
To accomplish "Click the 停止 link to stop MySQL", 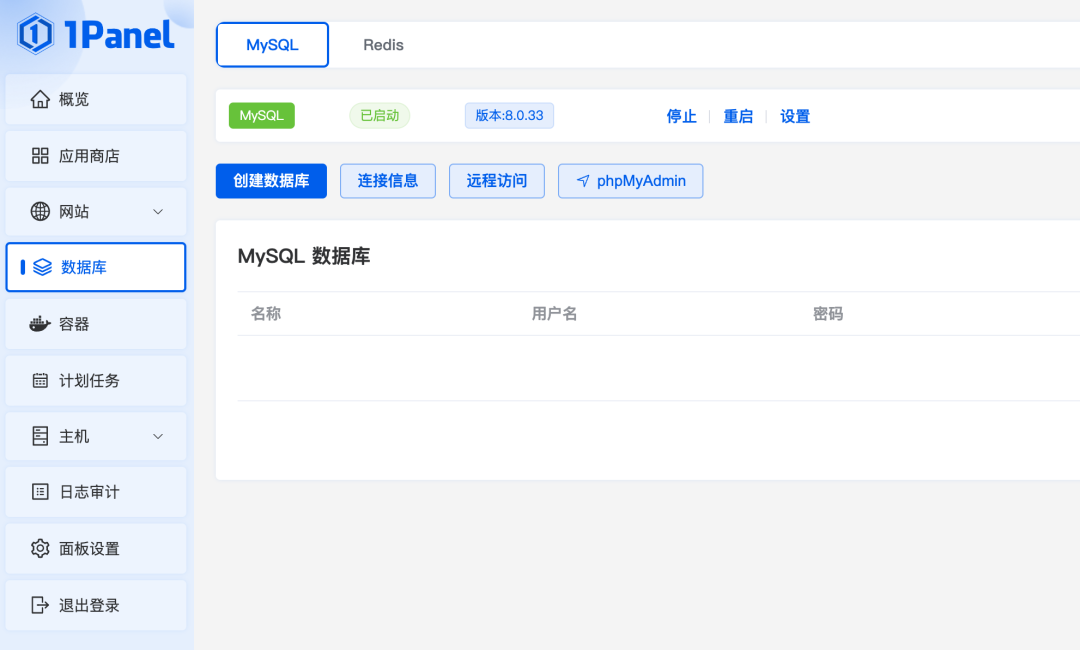I will [681, 116].
